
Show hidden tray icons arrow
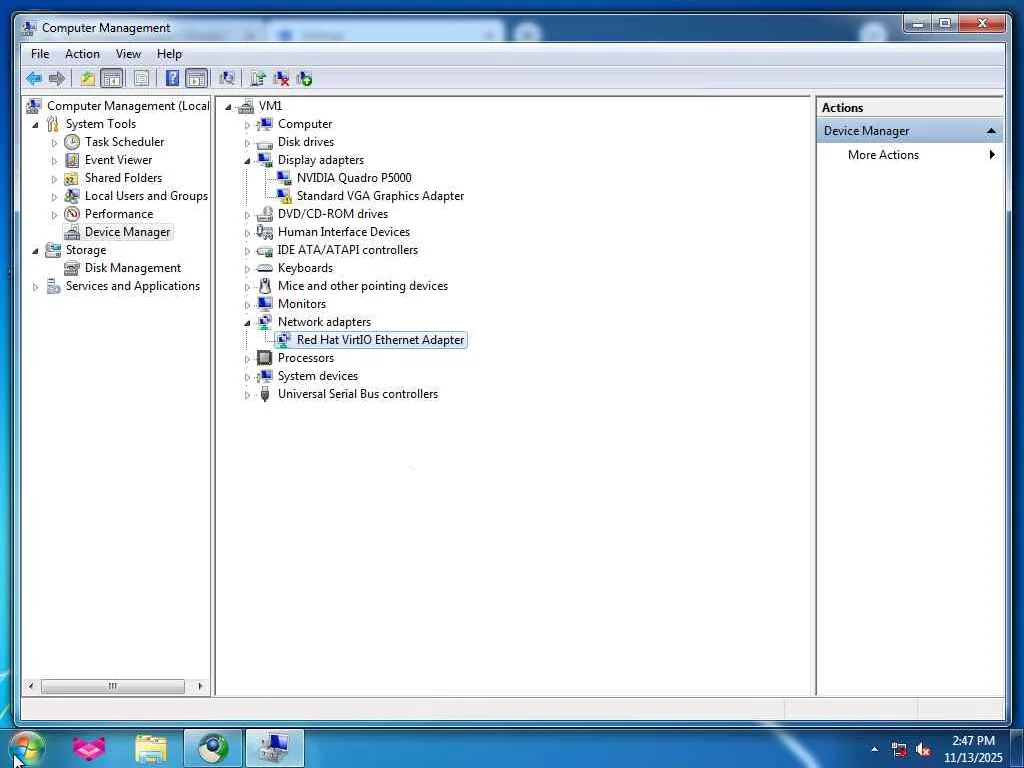pos(874,749)
